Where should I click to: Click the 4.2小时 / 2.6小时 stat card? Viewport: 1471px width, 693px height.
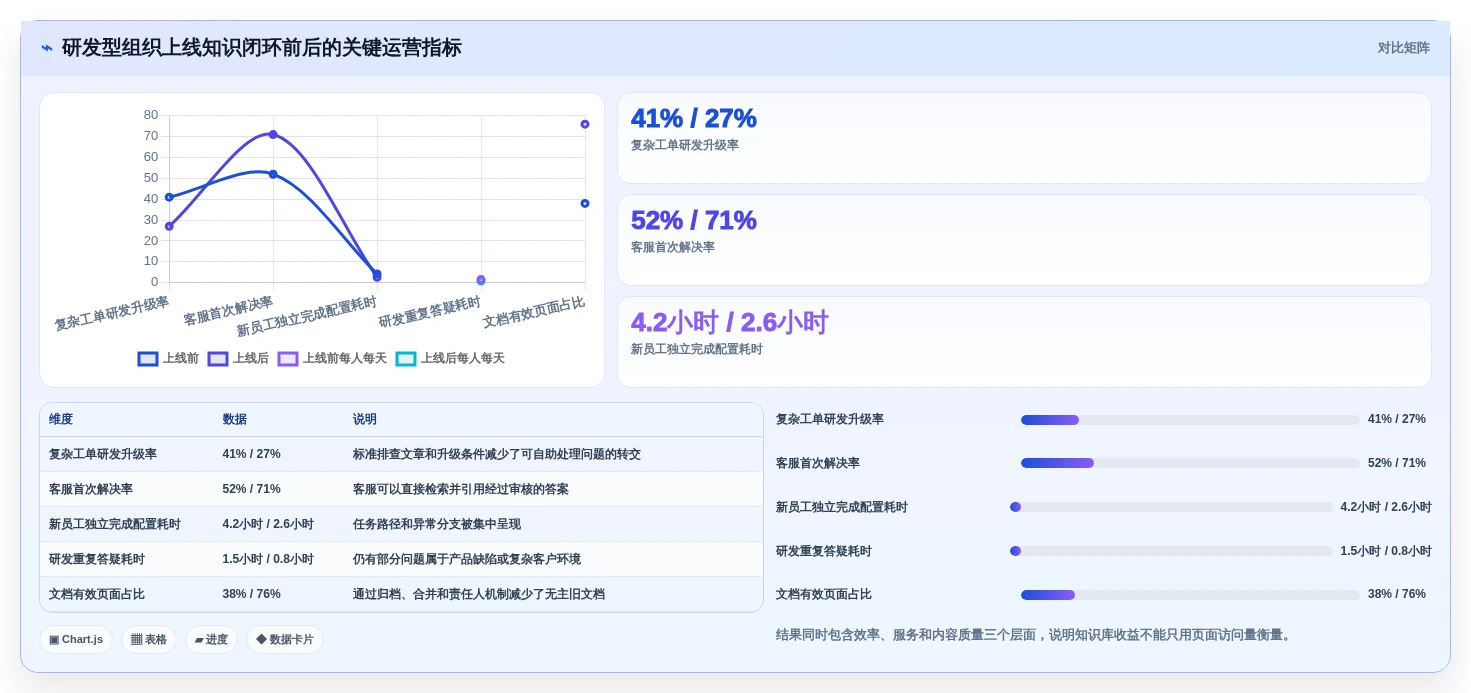[1024, 342]
